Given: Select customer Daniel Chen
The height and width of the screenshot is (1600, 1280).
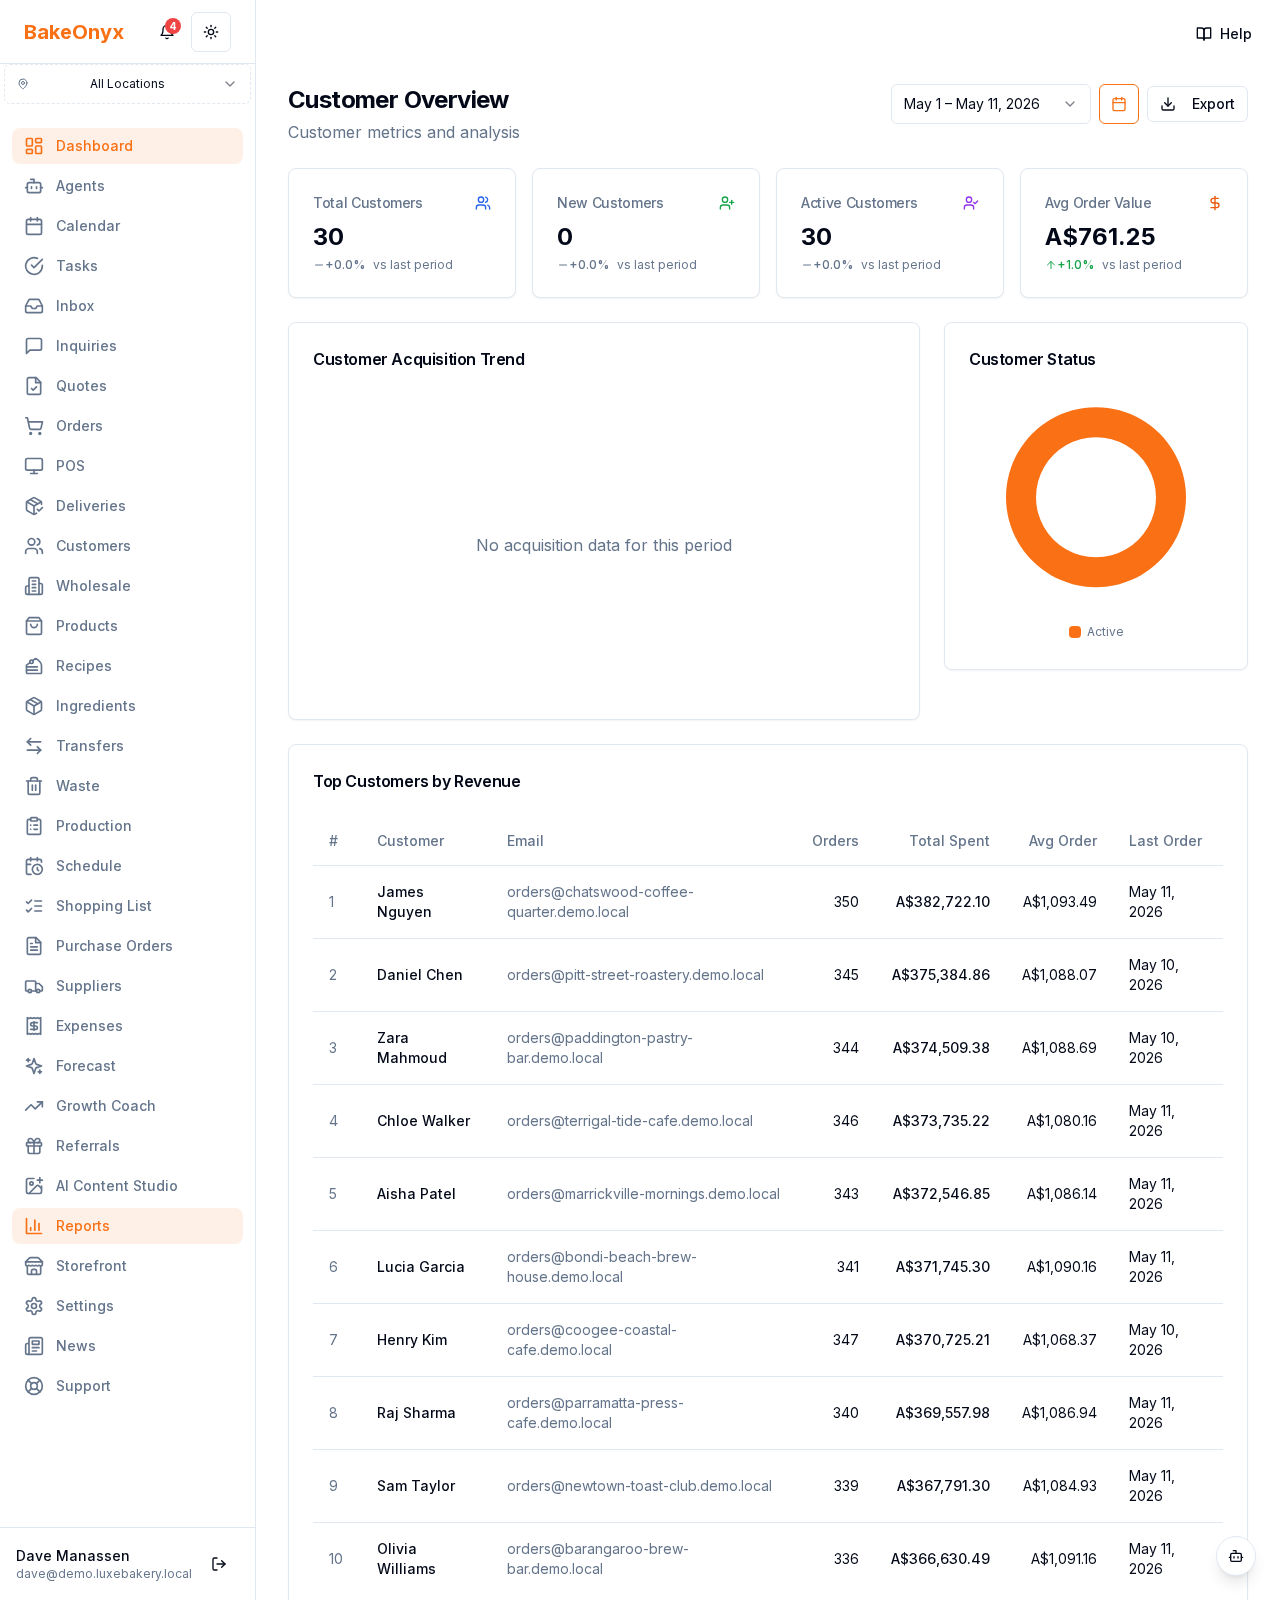Looking at the screenshot, I should coord(419,975).
